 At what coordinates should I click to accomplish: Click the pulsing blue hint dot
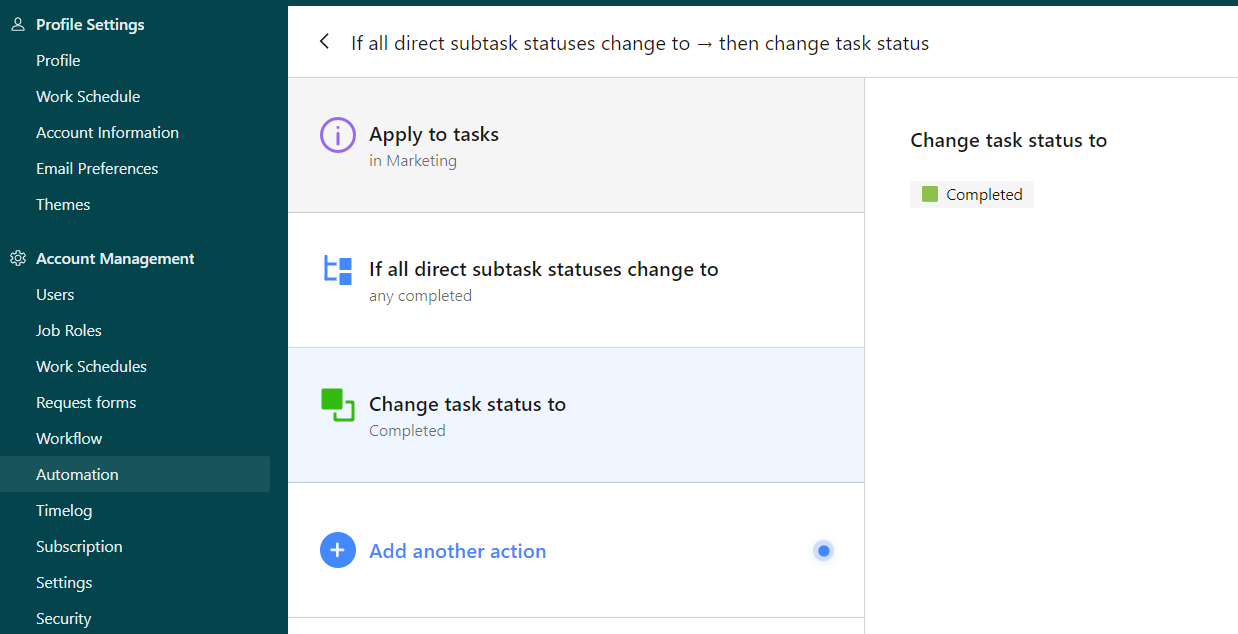point(823,550)
